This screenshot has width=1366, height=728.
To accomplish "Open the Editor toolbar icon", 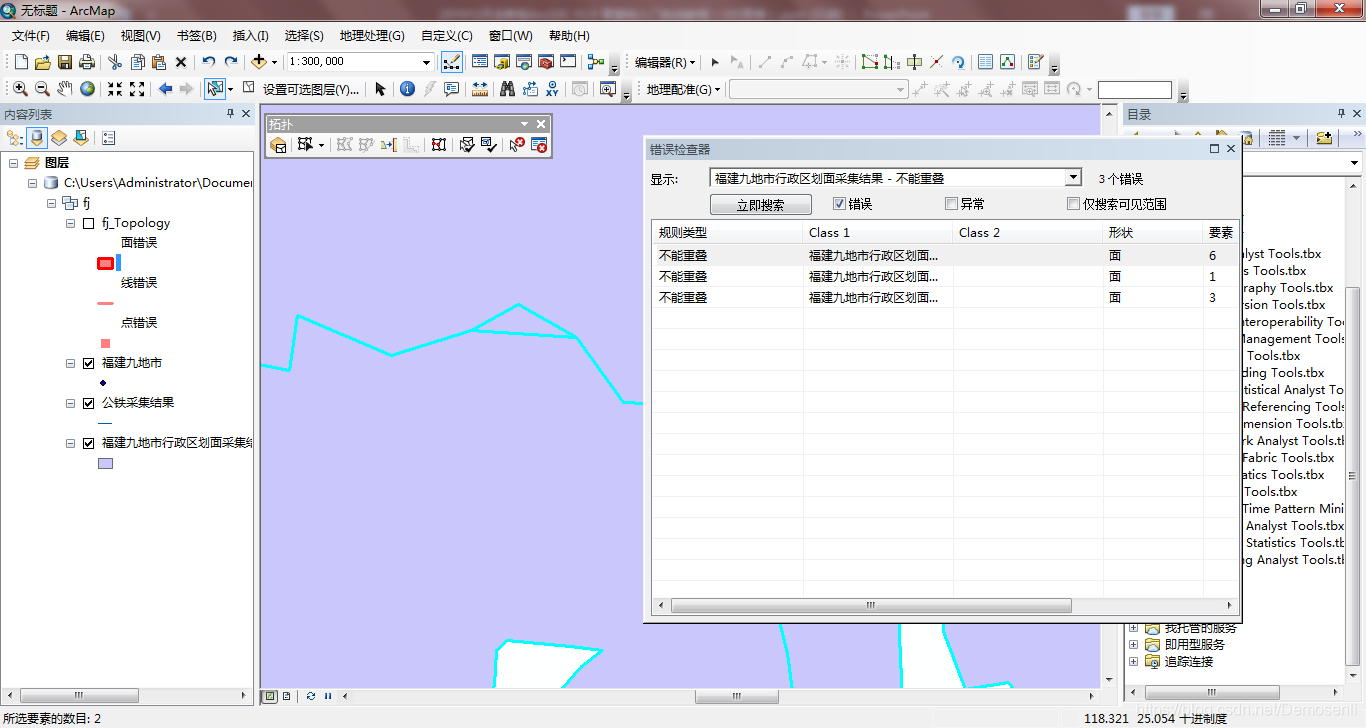I will pyautogui.click(x=451, y=62).
